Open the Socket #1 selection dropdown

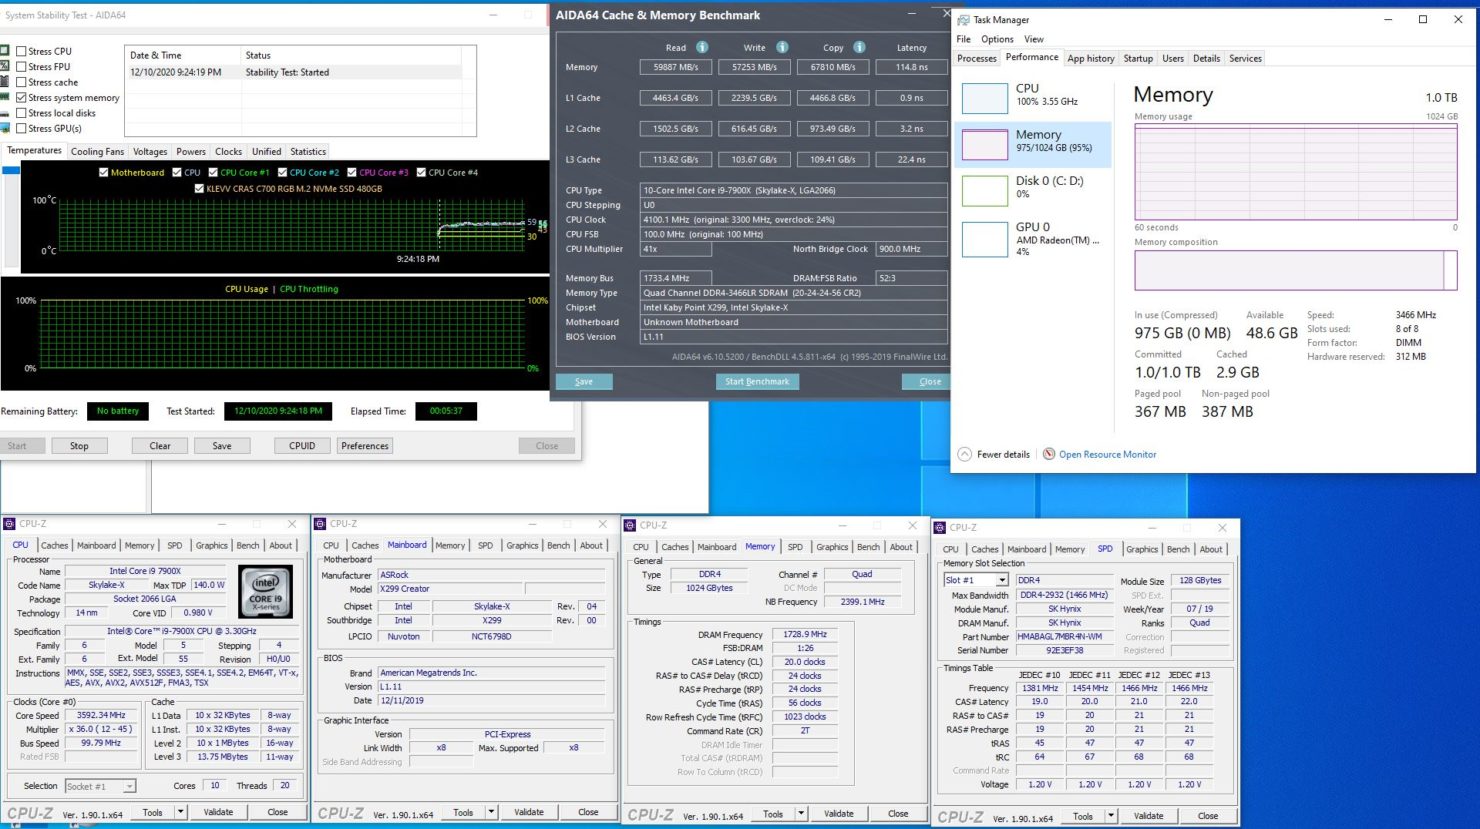tap(129, 786)
